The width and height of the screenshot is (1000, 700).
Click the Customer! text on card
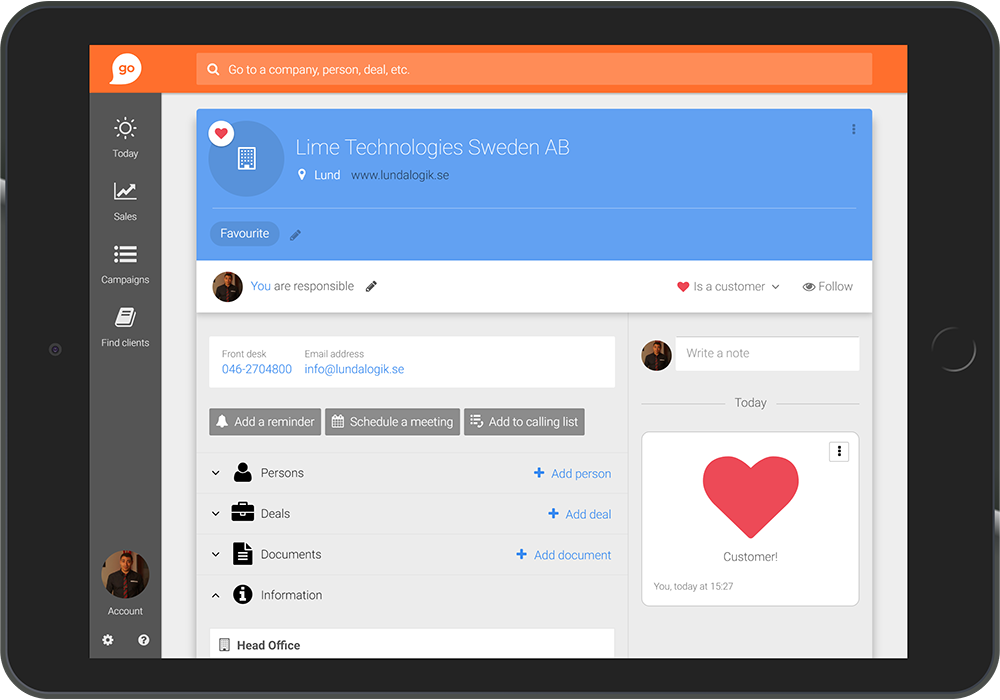click(x=751, y=557)
